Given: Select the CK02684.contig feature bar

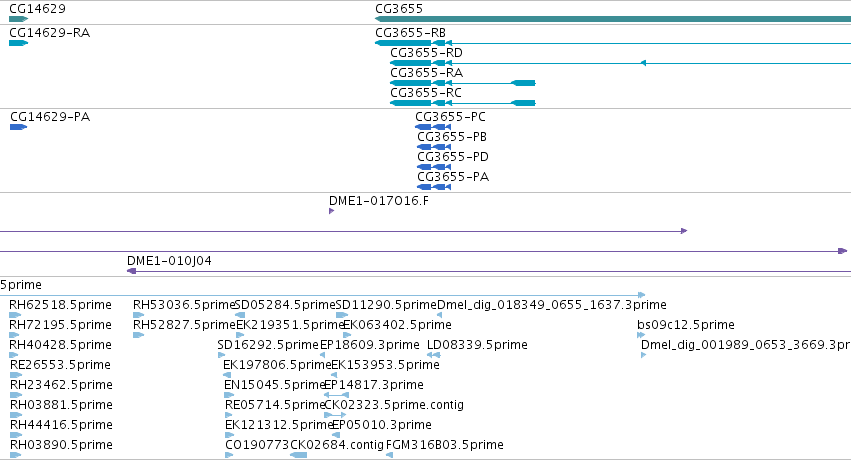Looking at the screenshot, I should (x=299, y=455).
